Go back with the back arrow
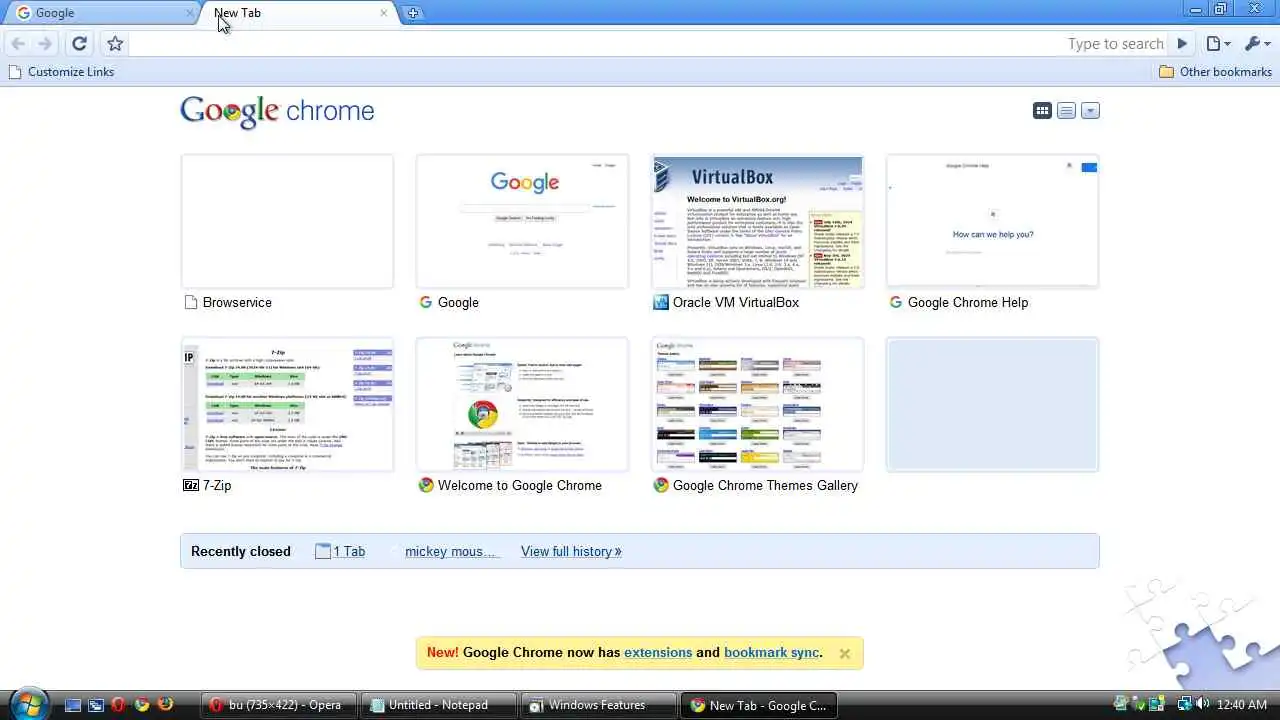 [18, 43]
